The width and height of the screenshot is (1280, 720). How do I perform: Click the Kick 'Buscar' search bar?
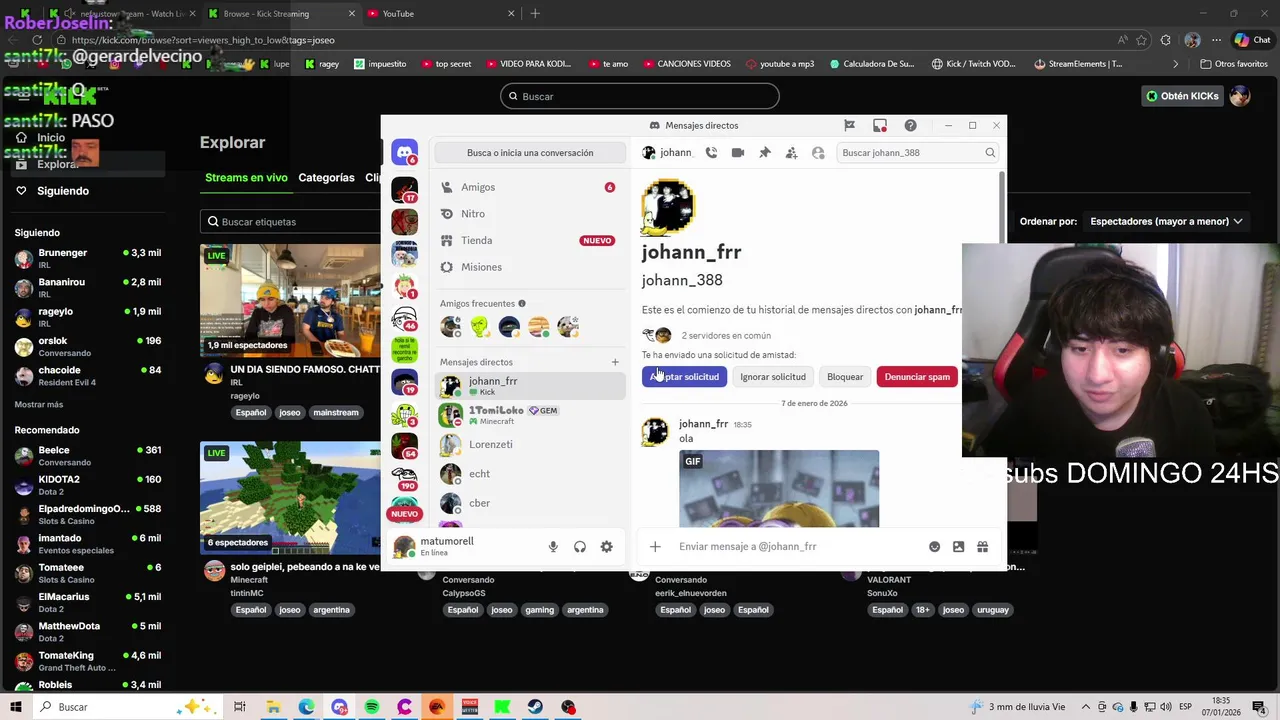click(x=640, y=96)
